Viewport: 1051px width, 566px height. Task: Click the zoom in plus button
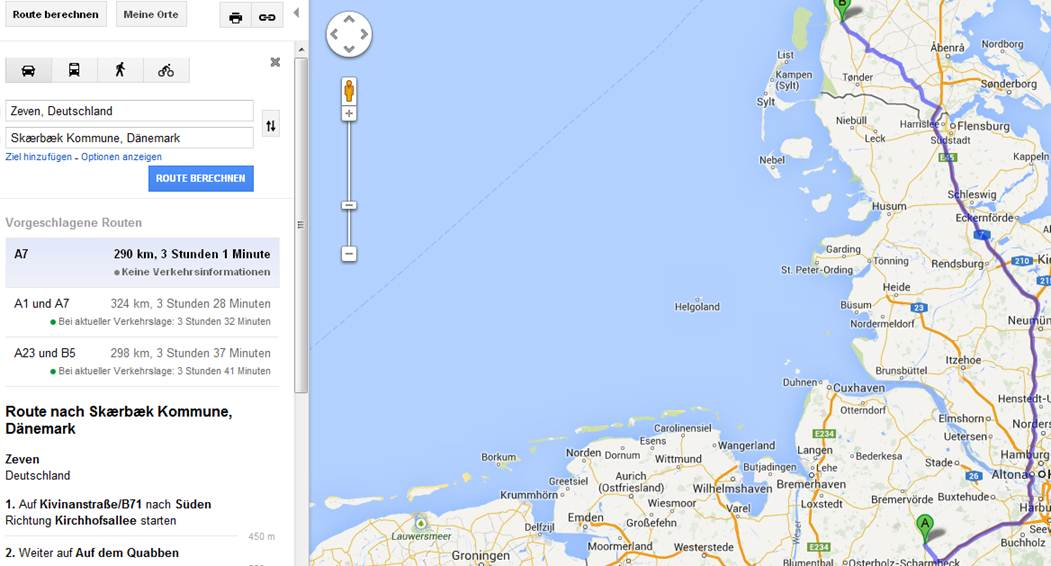coord(349,113)
